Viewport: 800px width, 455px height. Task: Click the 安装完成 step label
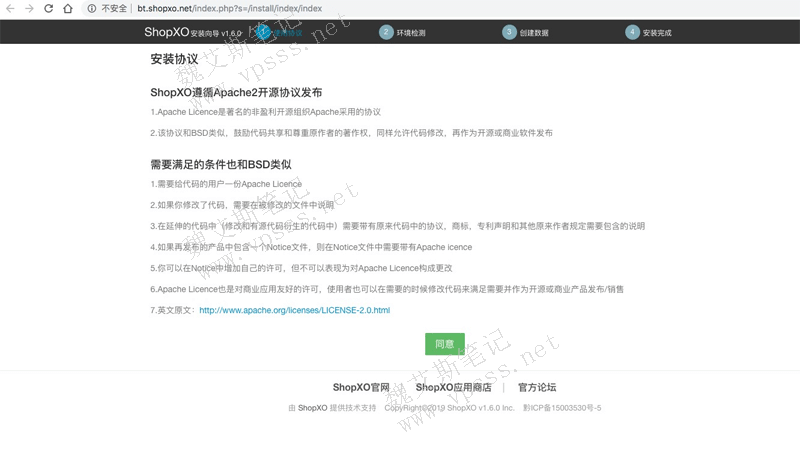(657, 33)
